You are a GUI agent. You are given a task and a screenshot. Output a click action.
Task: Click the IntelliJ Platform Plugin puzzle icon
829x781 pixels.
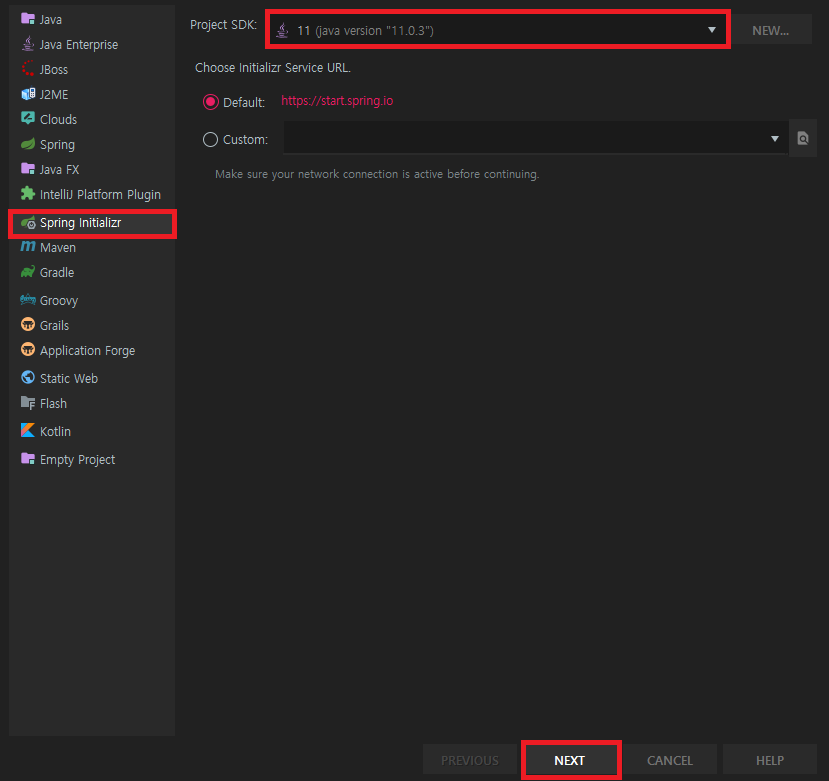27,194
